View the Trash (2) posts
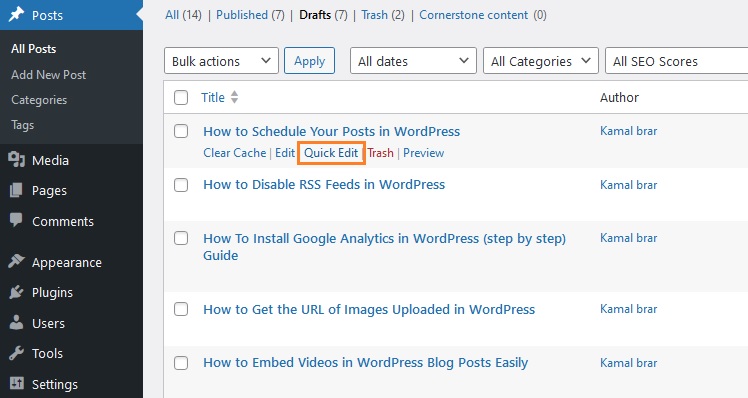The image size is (748, 398). coord(383,15)
